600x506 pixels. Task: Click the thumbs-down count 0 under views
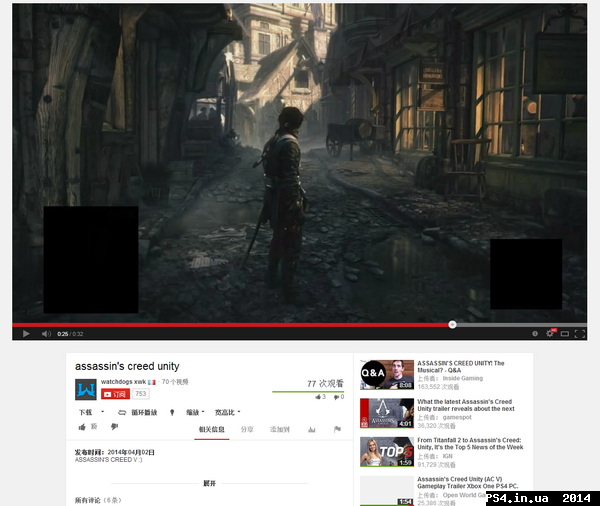point(339,397)
